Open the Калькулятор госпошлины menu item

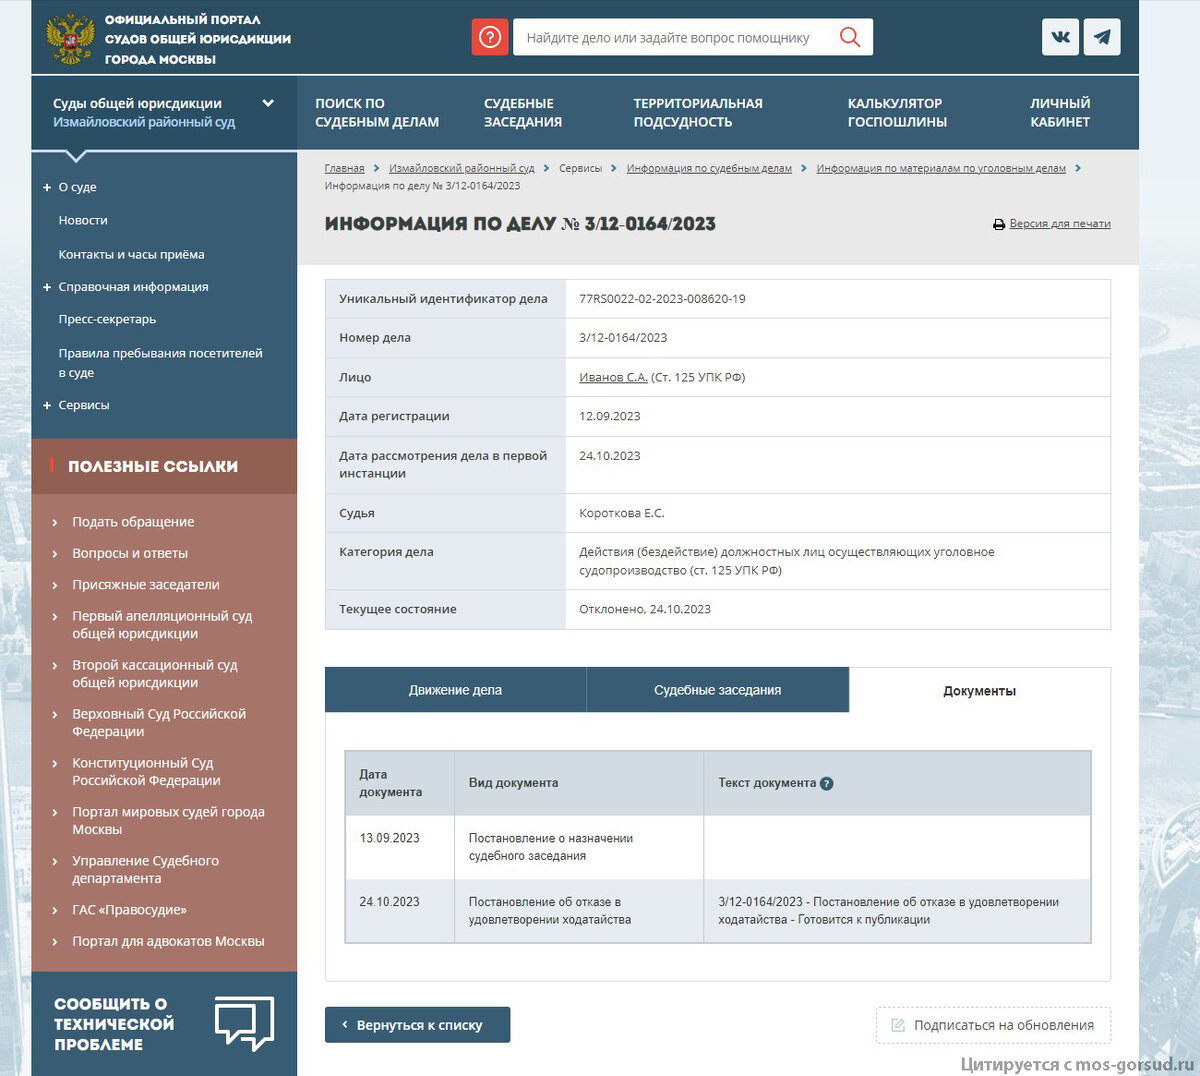tap(895, 112)
